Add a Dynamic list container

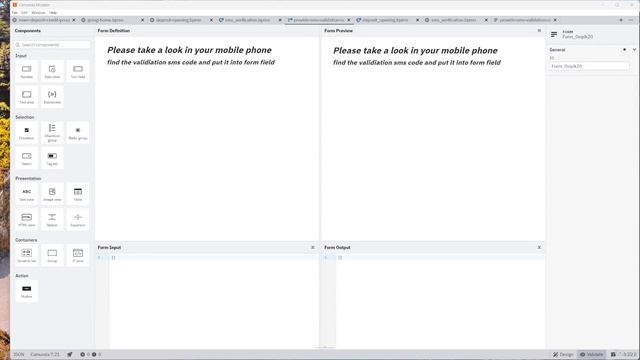[27, 256]
